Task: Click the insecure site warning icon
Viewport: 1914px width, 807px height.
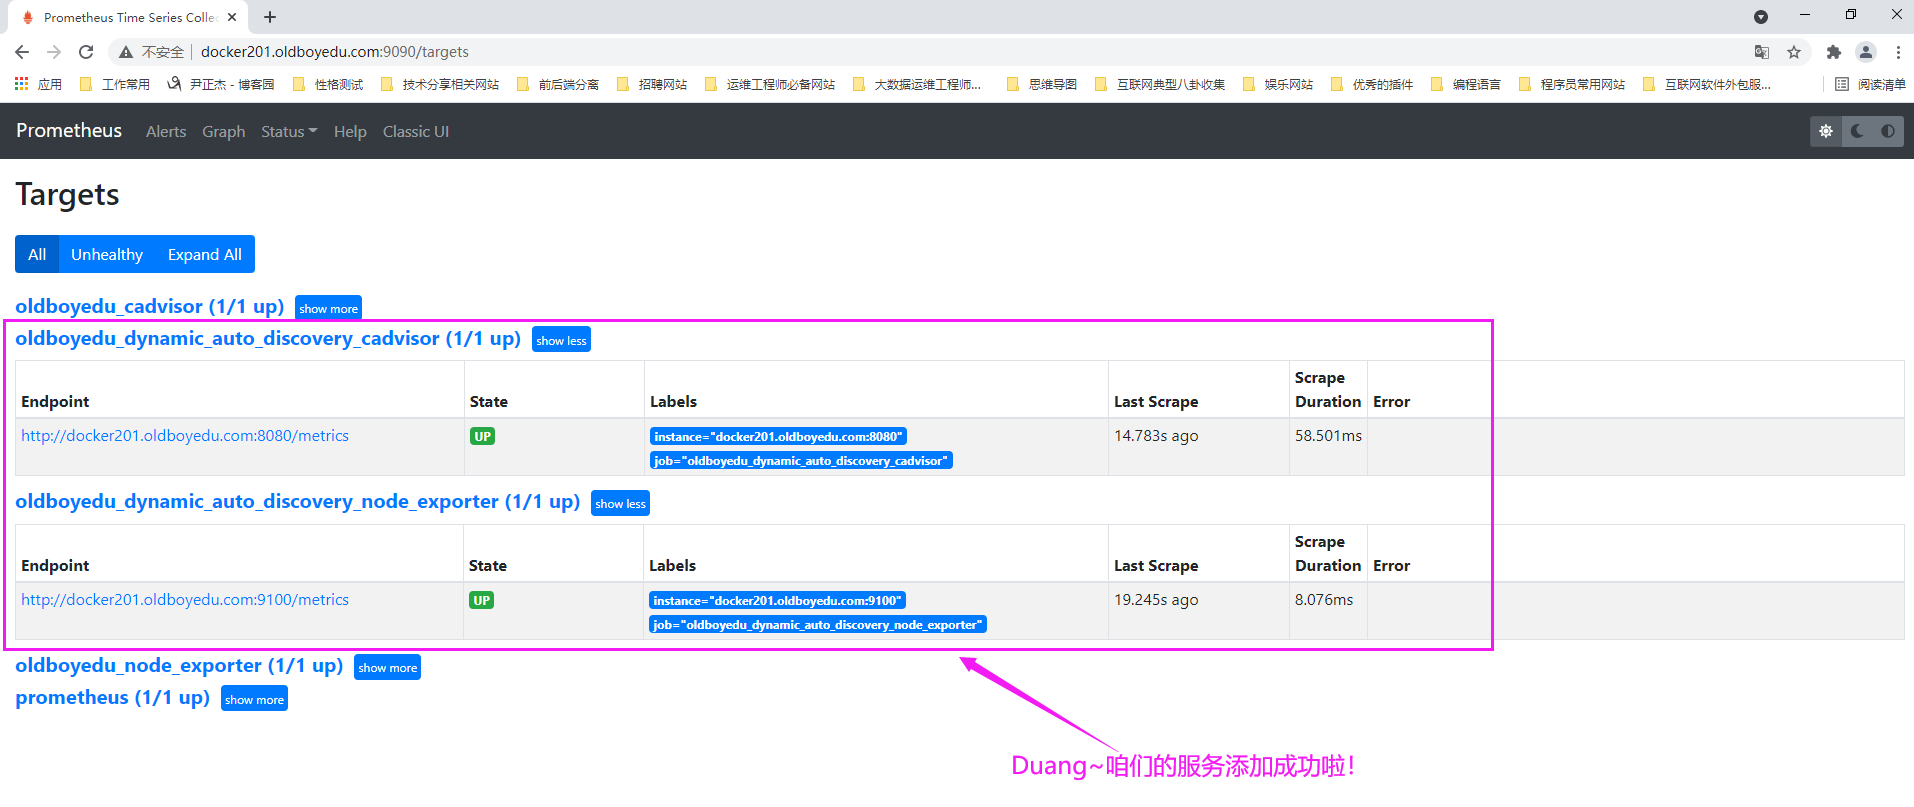Action: (126, 52)
